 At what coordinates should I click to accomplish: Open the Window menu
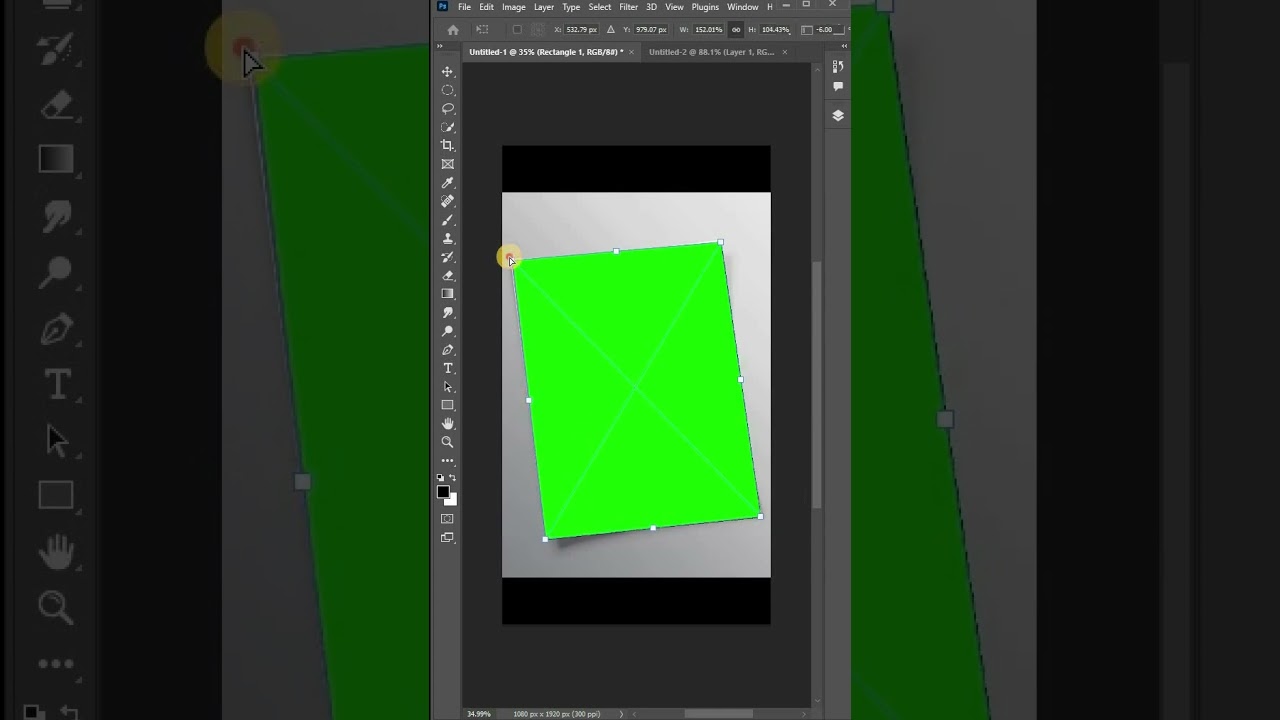pos(742,7)
